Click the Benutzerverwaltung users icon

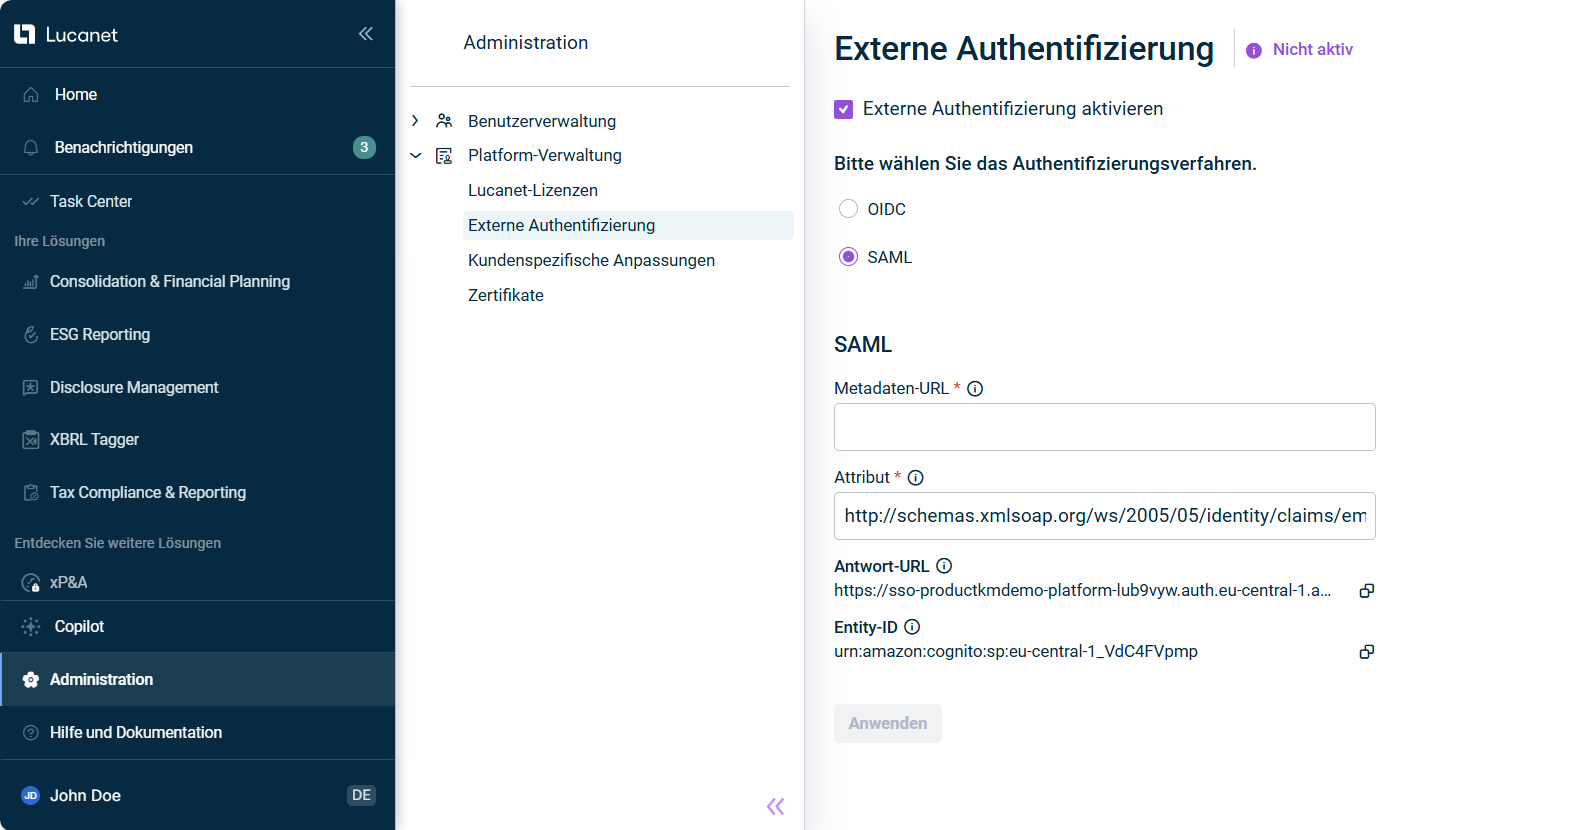pyautogui.click(x=444, y=121)
